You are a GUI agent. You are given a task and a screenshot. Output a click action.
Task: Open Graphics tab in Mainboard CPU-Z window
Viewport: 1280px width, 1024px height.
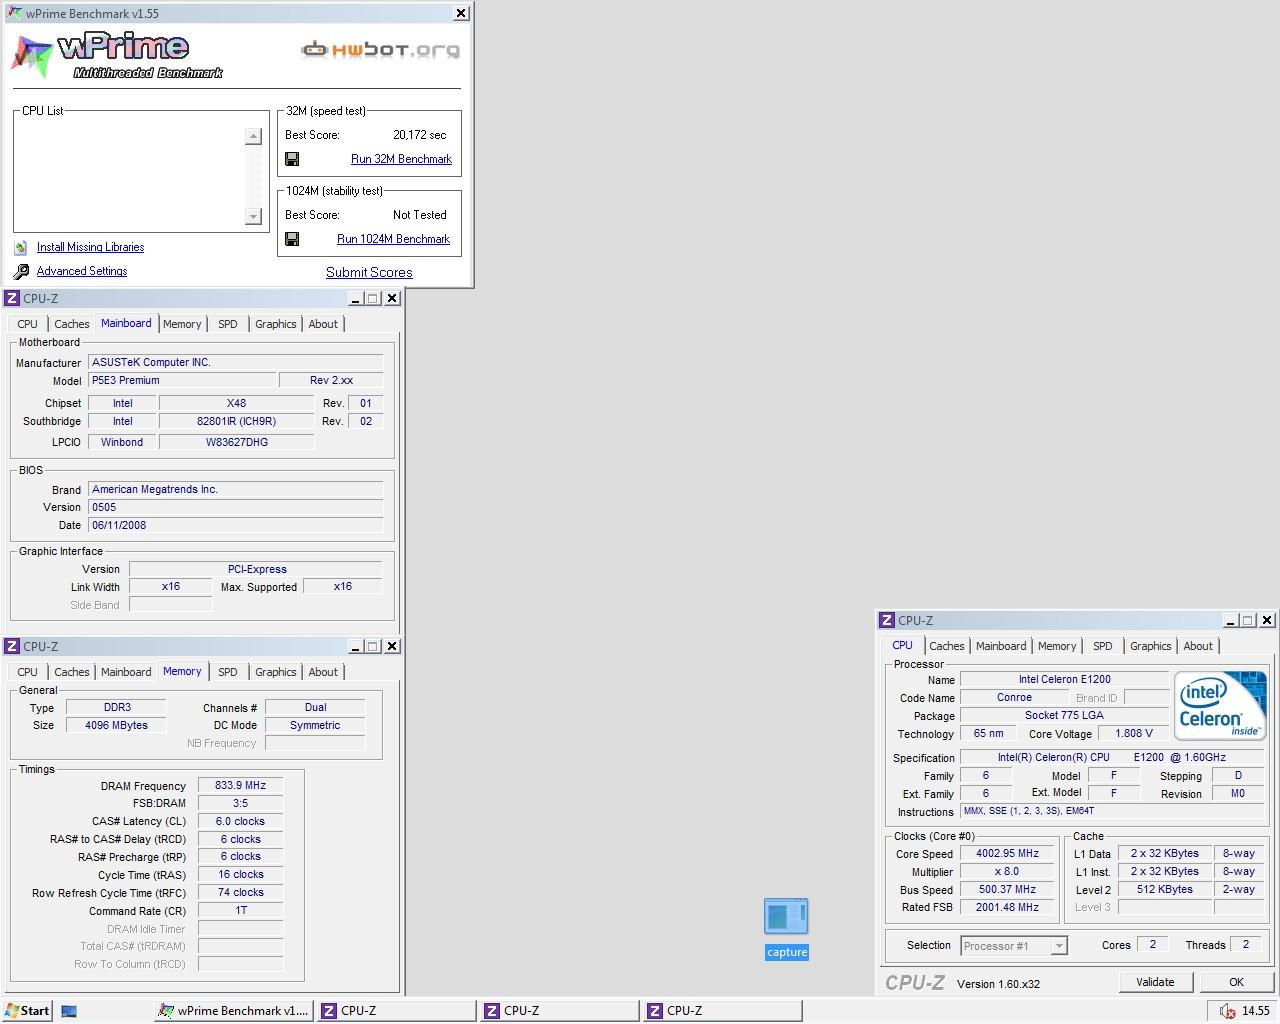pyautogui.click(x=276, y=324)
